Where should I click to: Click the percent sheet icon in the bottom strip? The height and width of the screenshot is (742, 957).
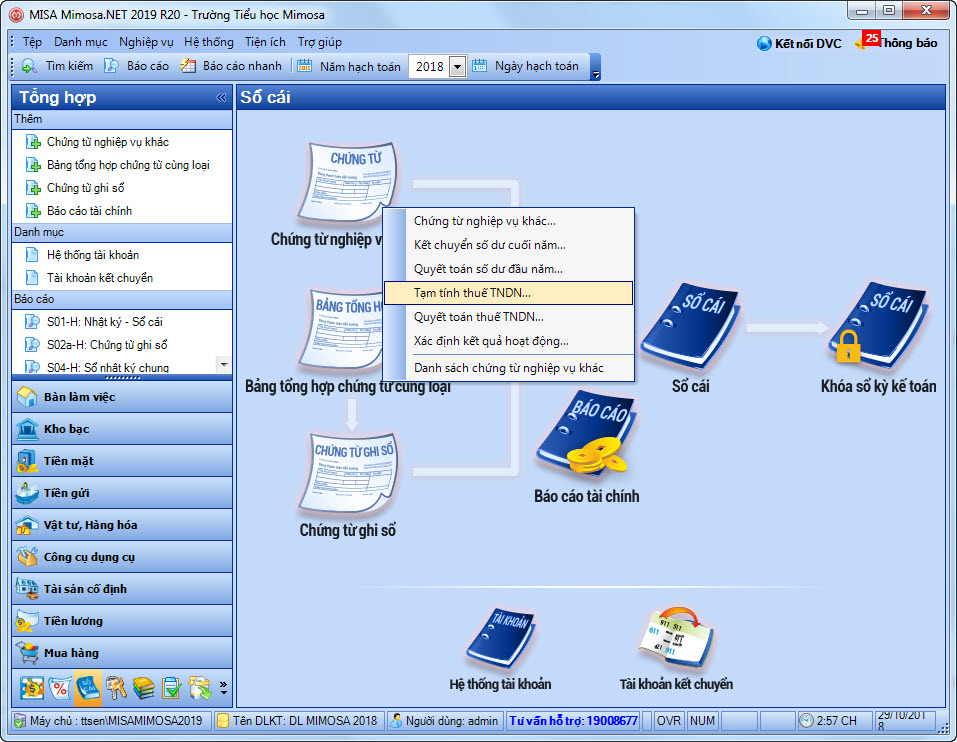click(x=60, y=688)
